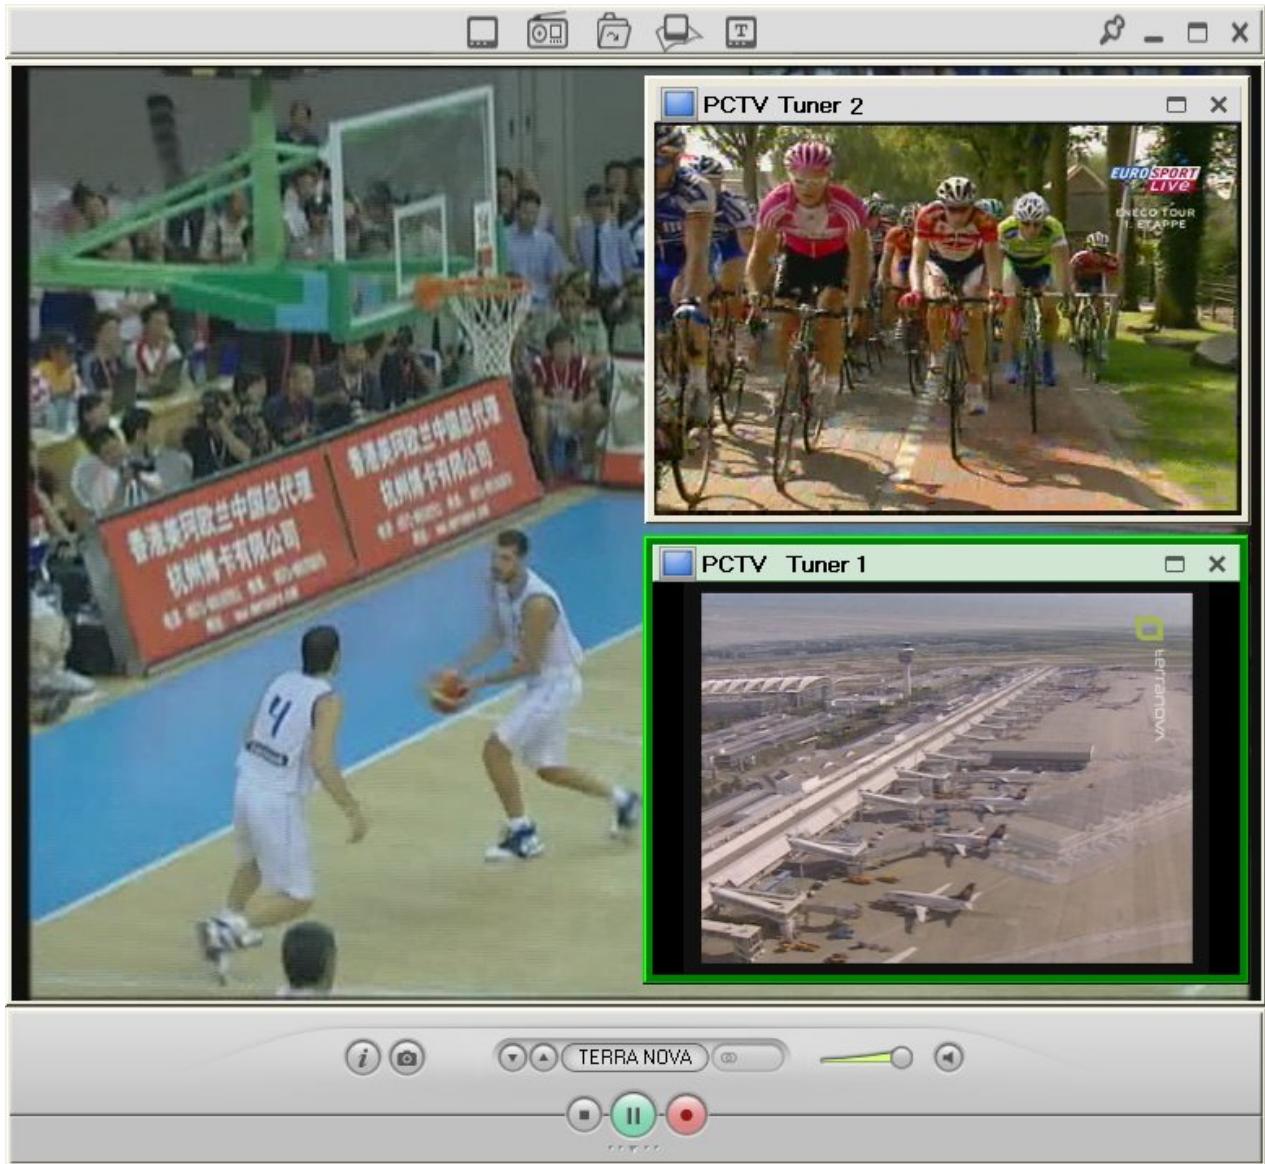Click the airport video in Tuner 1
Screen dimensions: 1265x1164
click(x=946, y=778)
